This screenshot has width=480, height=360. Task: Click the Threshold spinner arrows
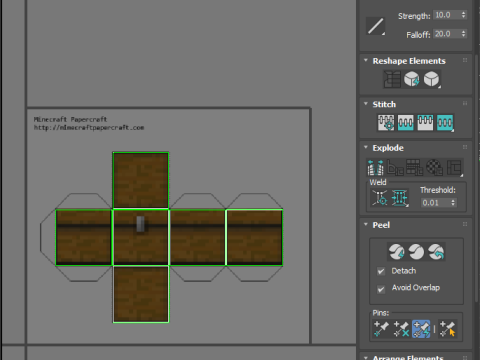(x=453, y=203)
